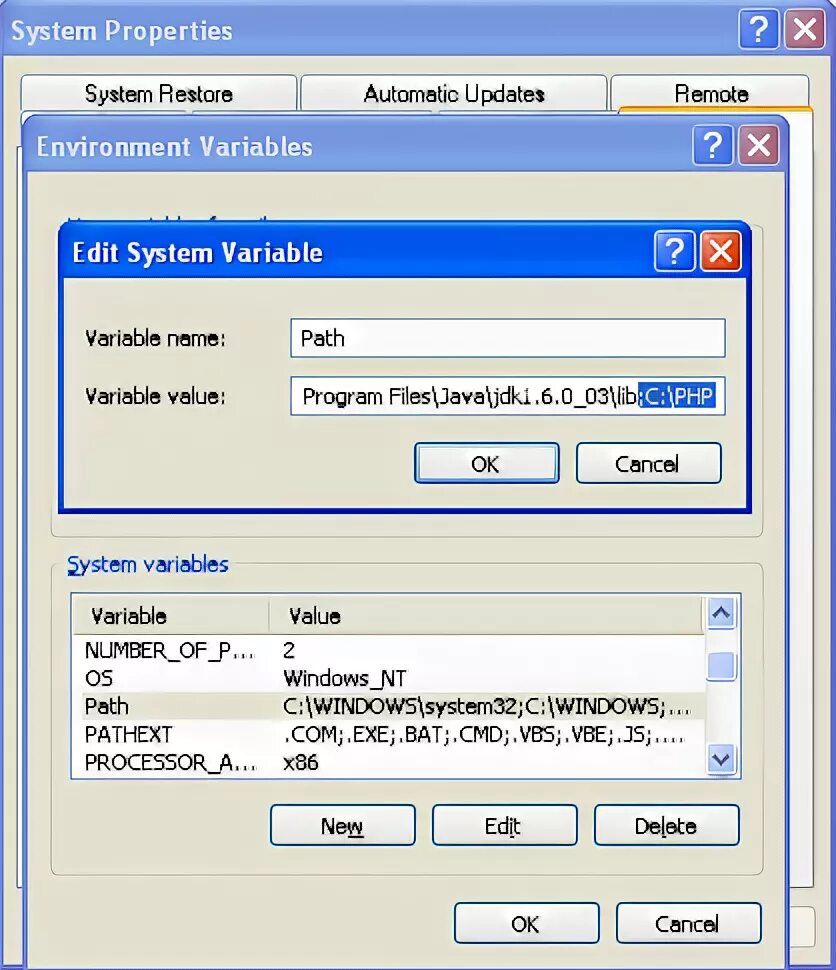This screenshot has width=836, height=970.
Task: Select the OS variable in the list
Action: (300, 678)
